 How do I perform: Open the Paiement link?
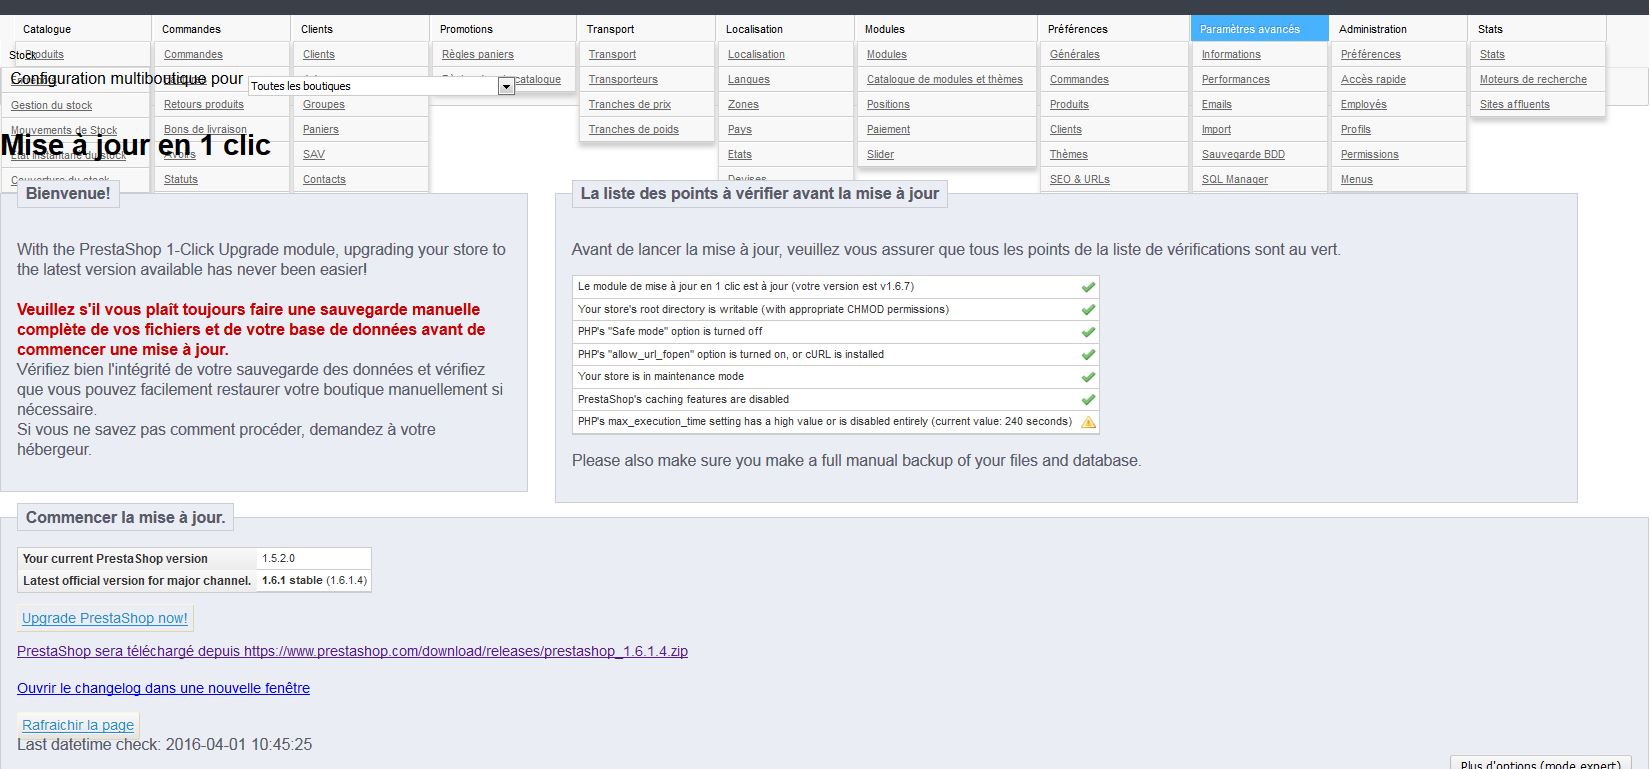888,129
